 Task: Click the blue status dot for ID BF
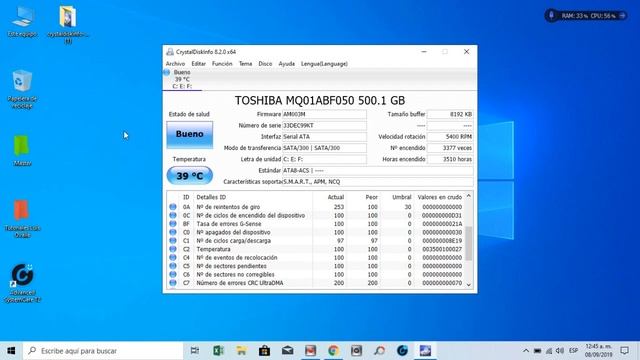[x=173, y=224]
